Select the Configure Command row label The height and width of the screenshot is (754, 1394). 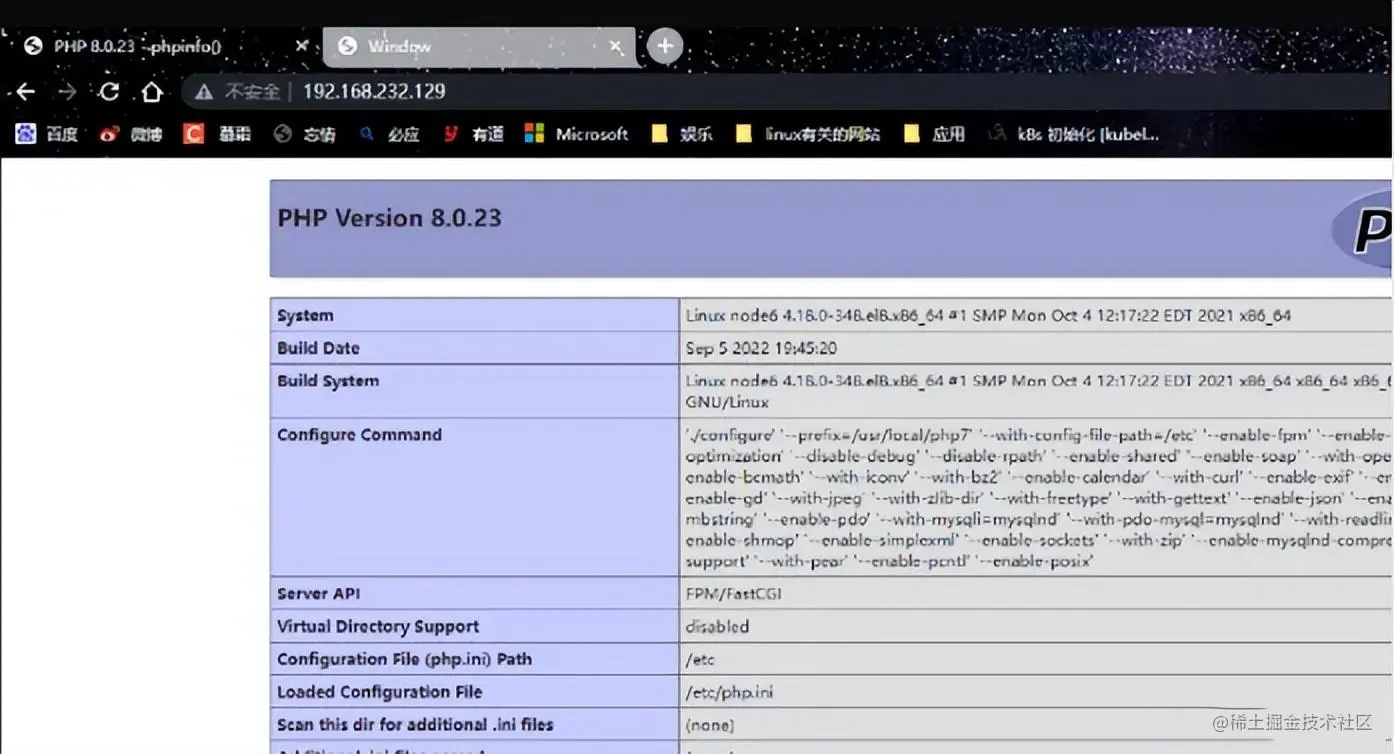tap(359, 435)
